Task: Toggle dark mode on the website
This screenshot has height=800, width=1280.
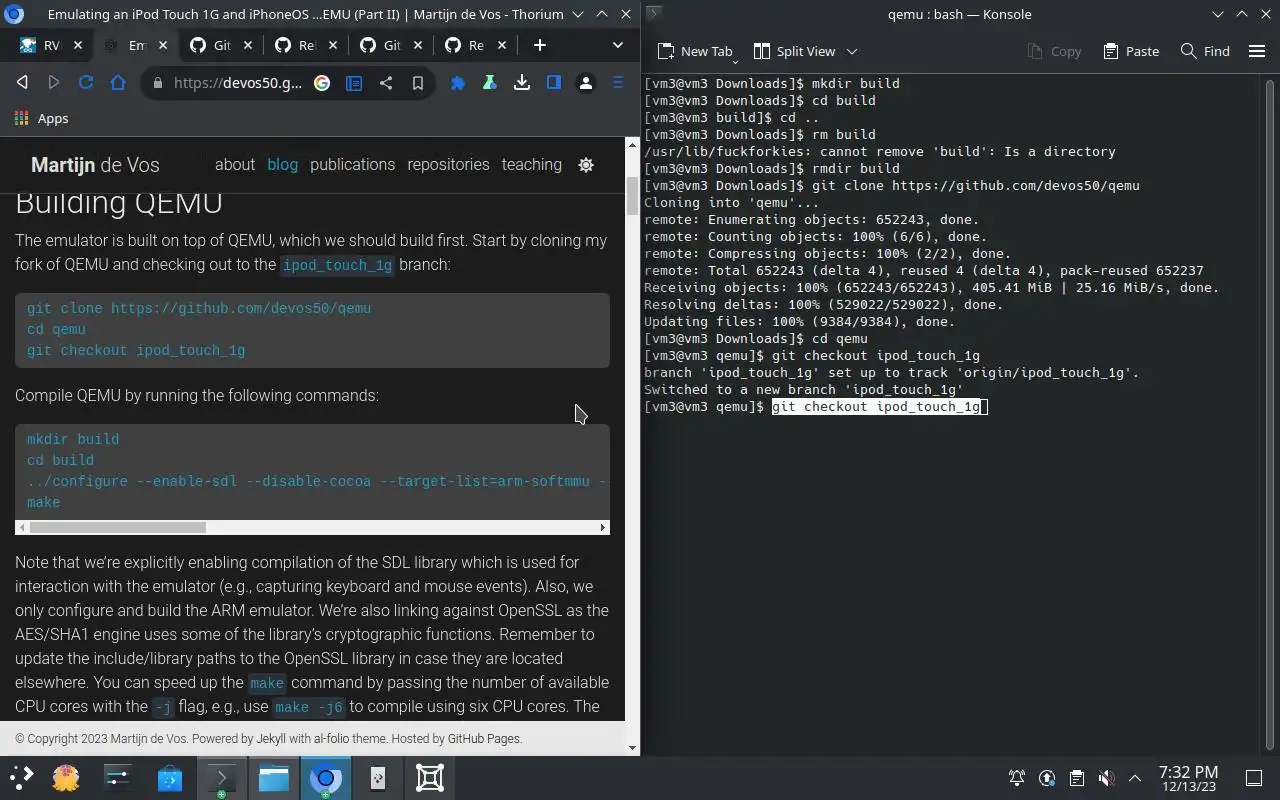Action: (586, 165)
